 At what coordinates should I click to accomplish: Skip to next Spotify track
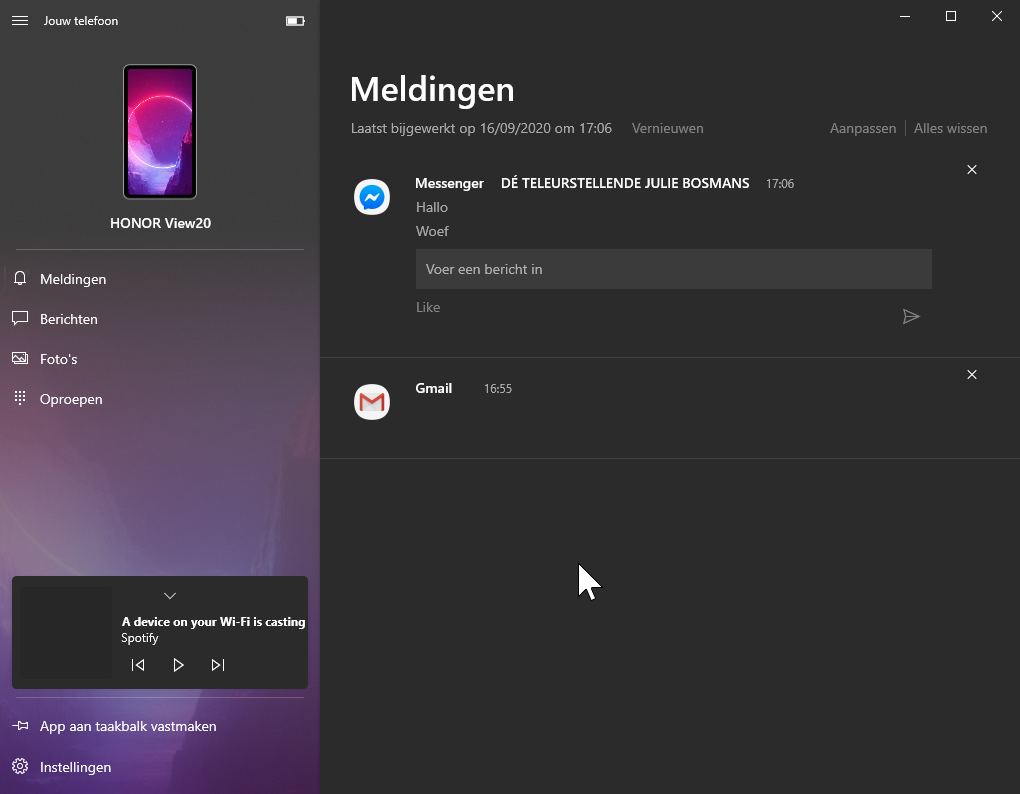tap(218, 665)
